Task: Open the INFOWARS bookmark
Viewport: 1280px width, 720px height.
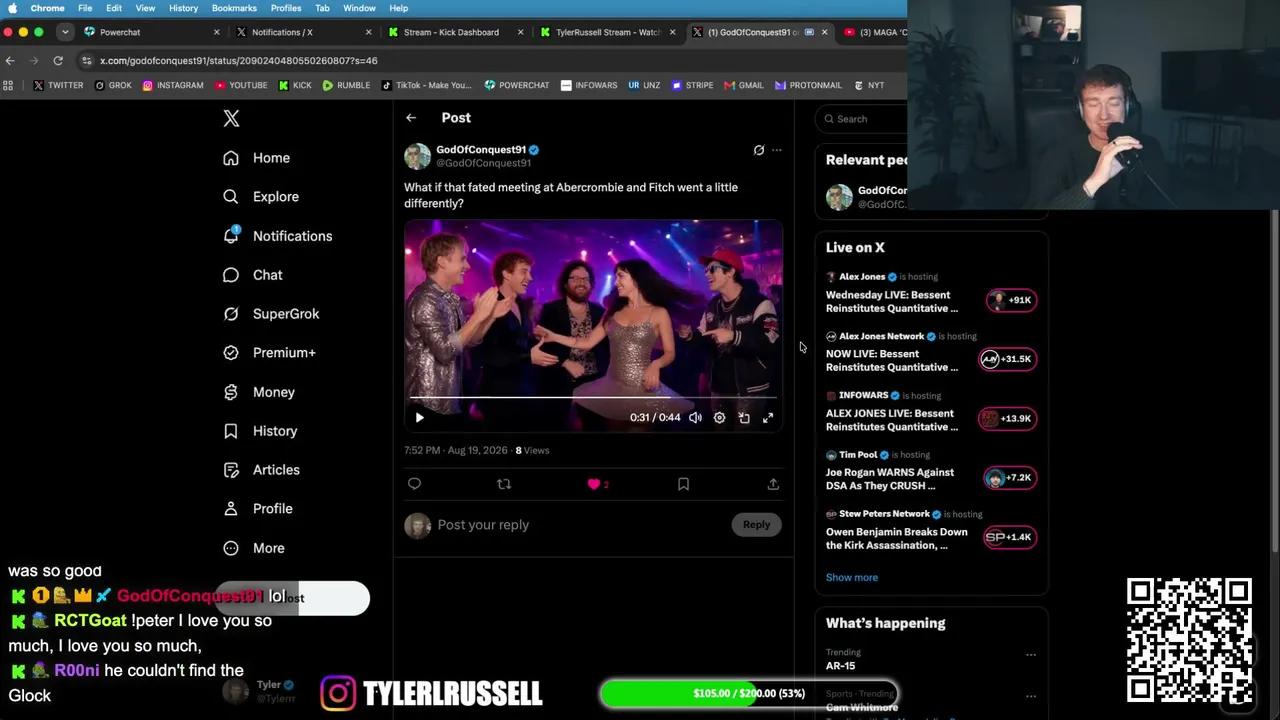Action: coord(589,86)
